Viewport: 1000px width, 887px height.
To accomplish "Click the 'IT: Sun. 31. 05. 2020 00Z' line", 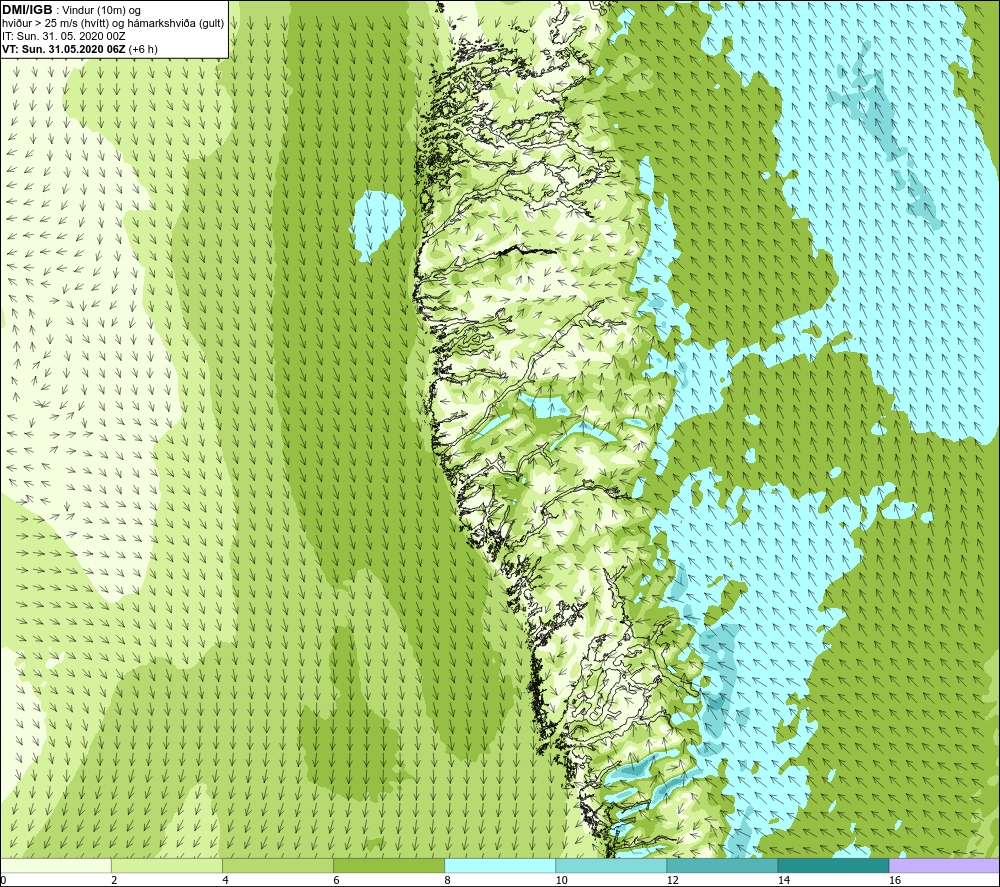I will pyautogui.click(x=64, y=36).
